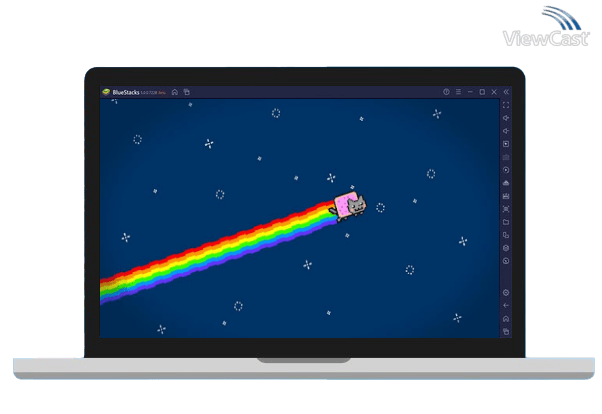Open the BlueStacks home icon in title bar
Image resolution: width=602 pixels, height=414 pixels.
175,92
